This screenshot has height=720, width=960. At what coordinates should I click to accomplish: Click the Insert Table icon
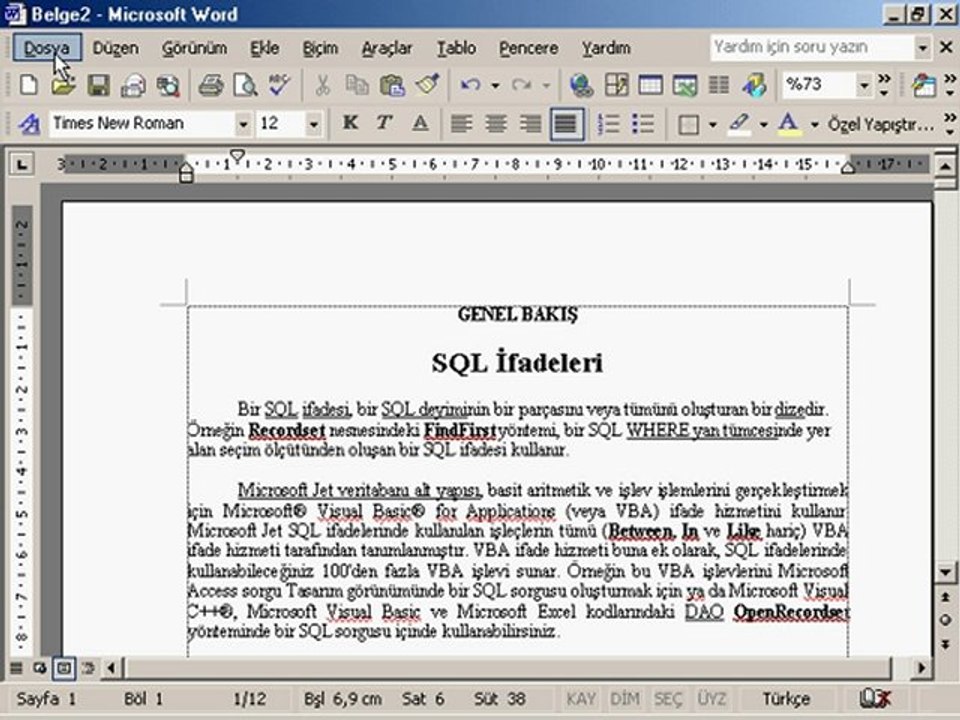click(x=650, y=85)
